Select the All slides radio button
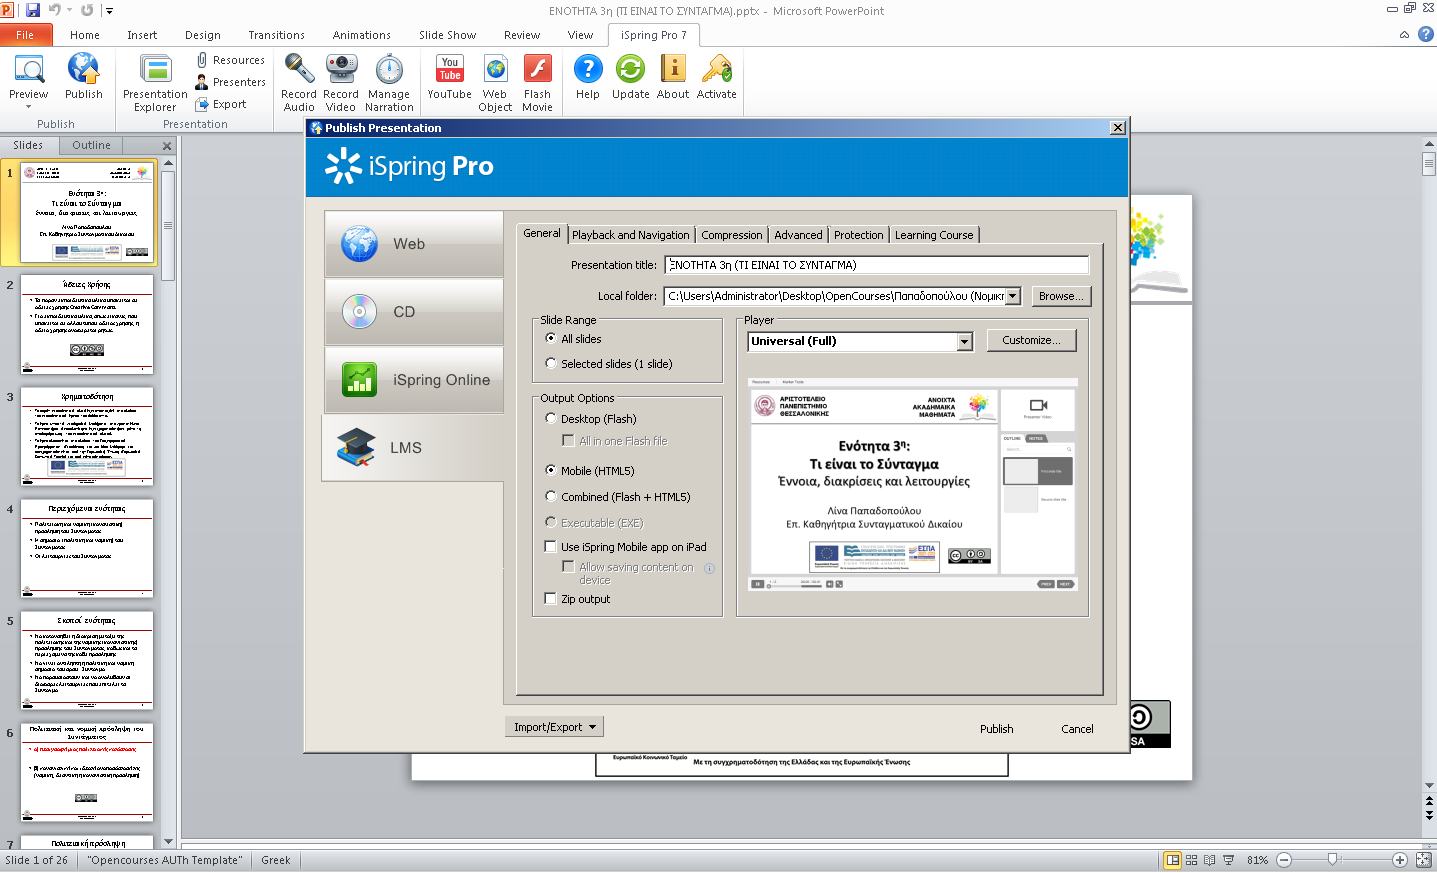This screenshot has width=1437, height=873. (551, 339)
